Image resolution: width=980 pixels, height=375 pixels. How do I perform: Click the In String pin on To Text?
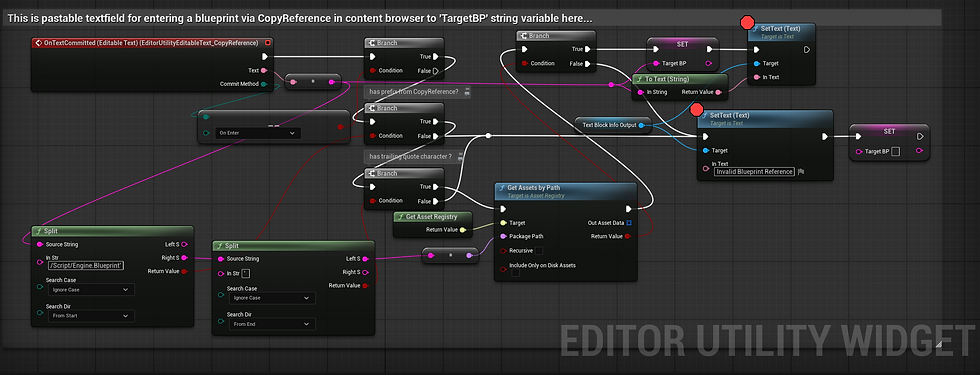(640, 92)
